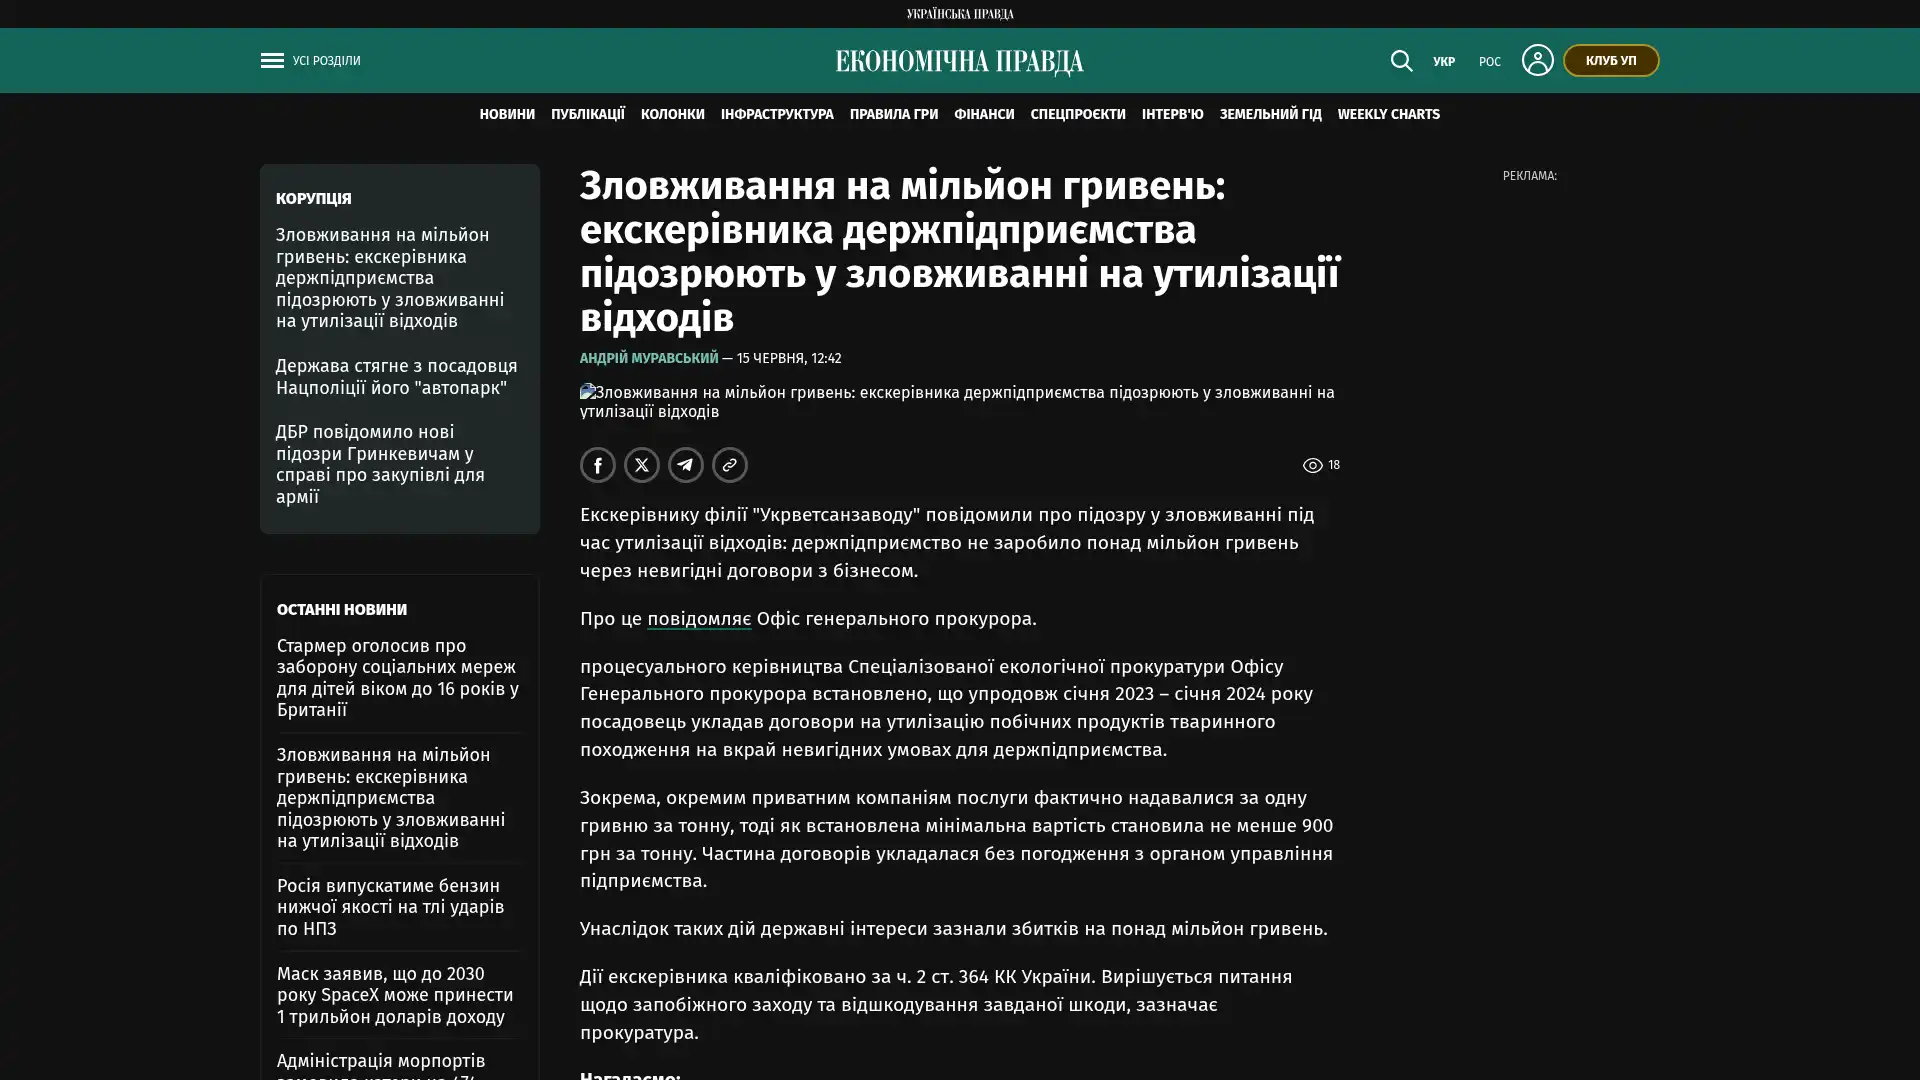The height and width of the screenshot is (1080, 1920).
Task: Open Стармер social media ban news
Action: coord(398,678)
